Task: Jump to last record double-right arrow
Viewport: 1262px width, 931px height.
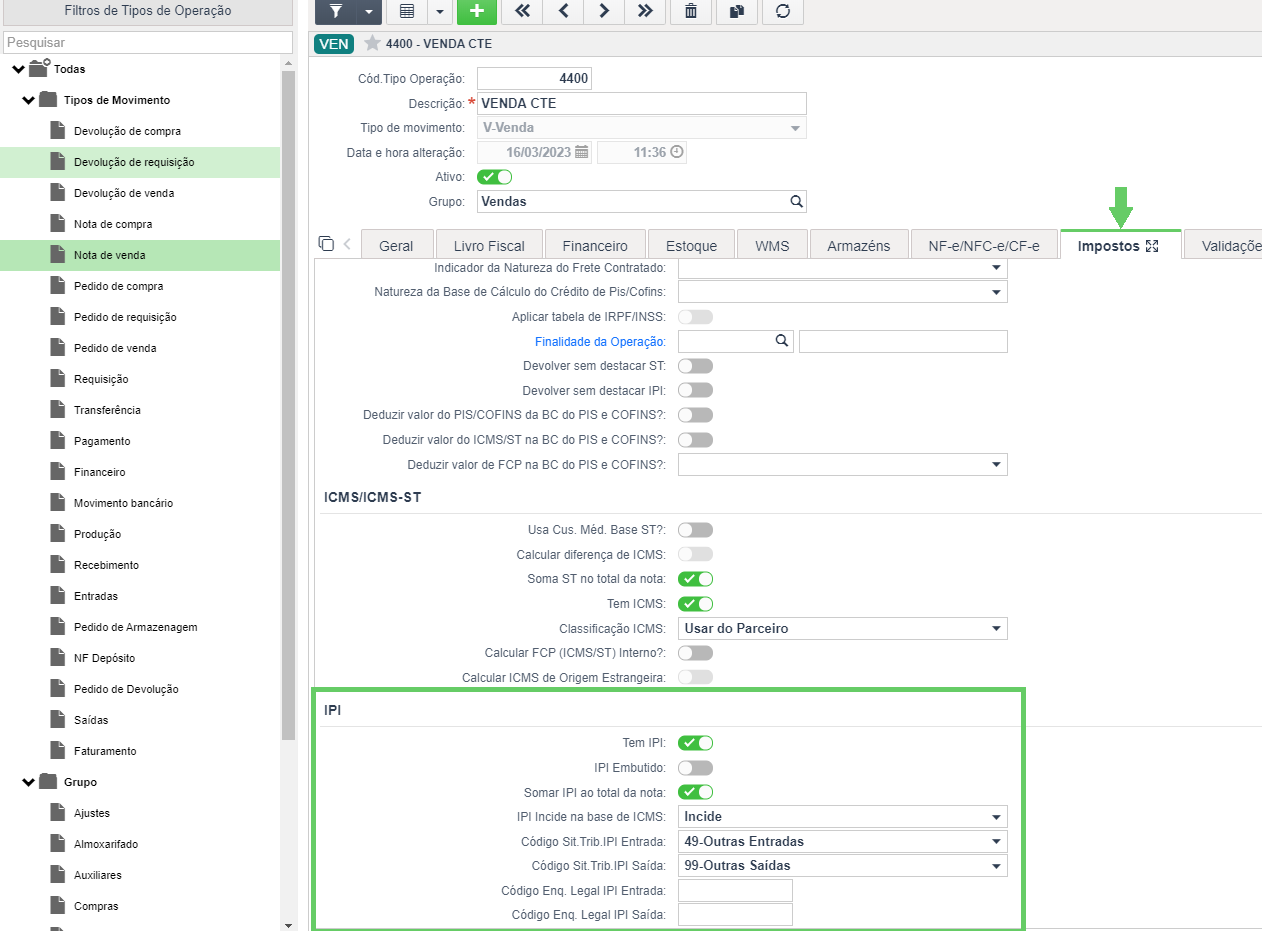Action: click(x=645, y=11)
